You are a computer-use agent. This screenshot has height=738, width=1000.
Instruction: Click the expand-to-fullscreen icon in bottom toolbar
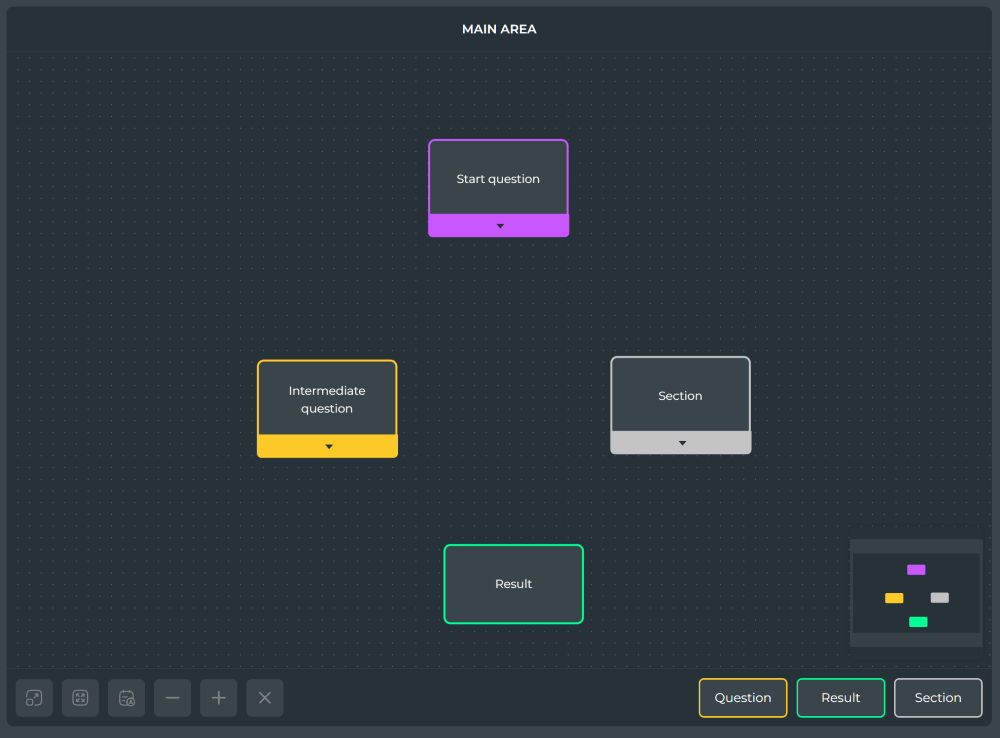click(34, 698)
